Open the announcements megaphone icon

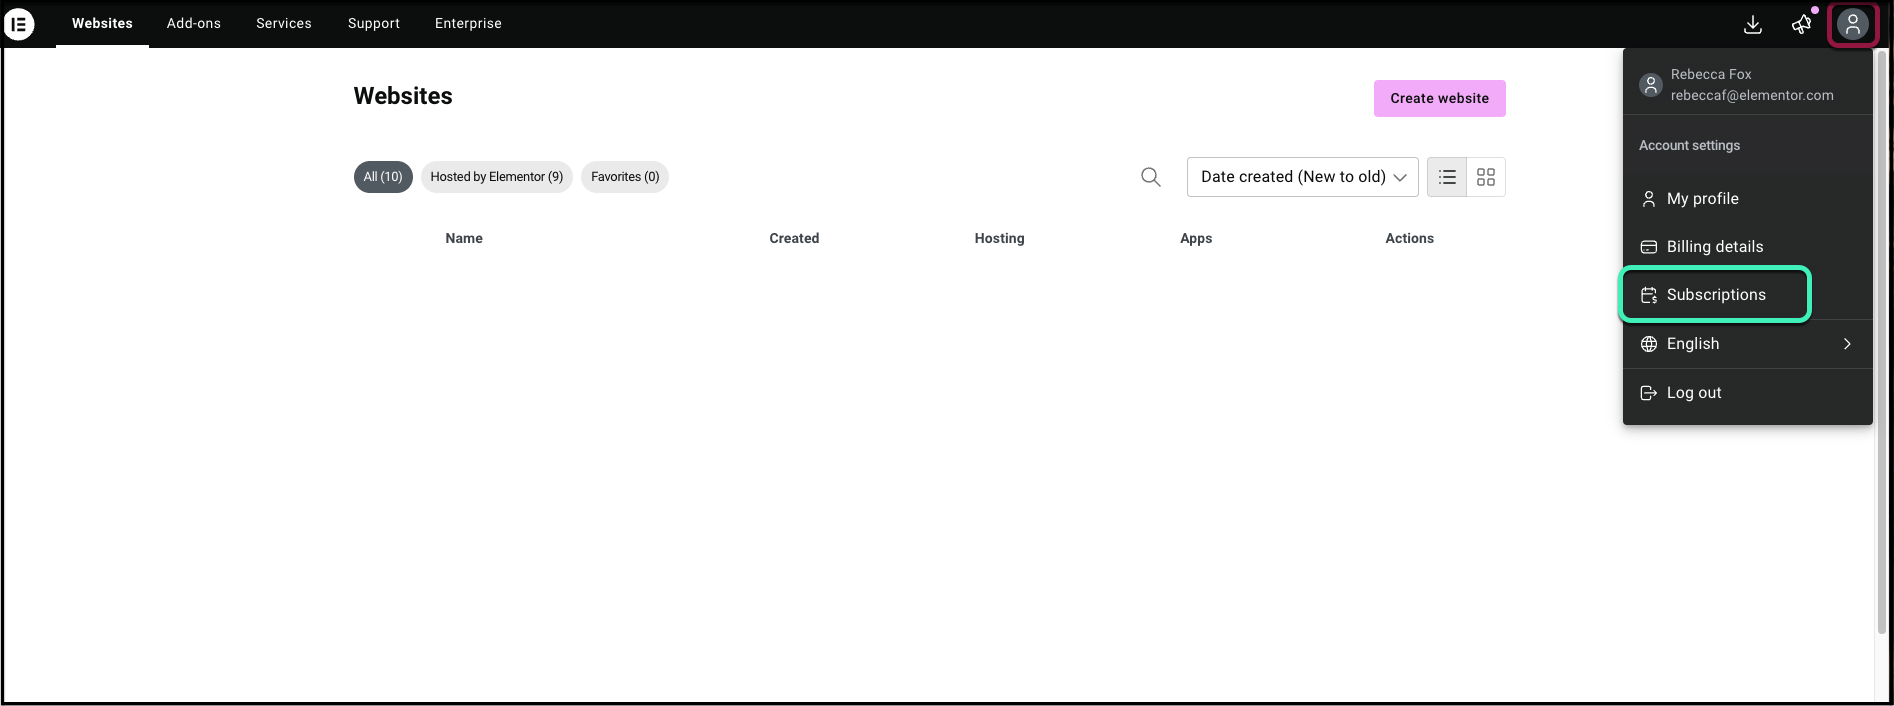[x=1802, y=25]
